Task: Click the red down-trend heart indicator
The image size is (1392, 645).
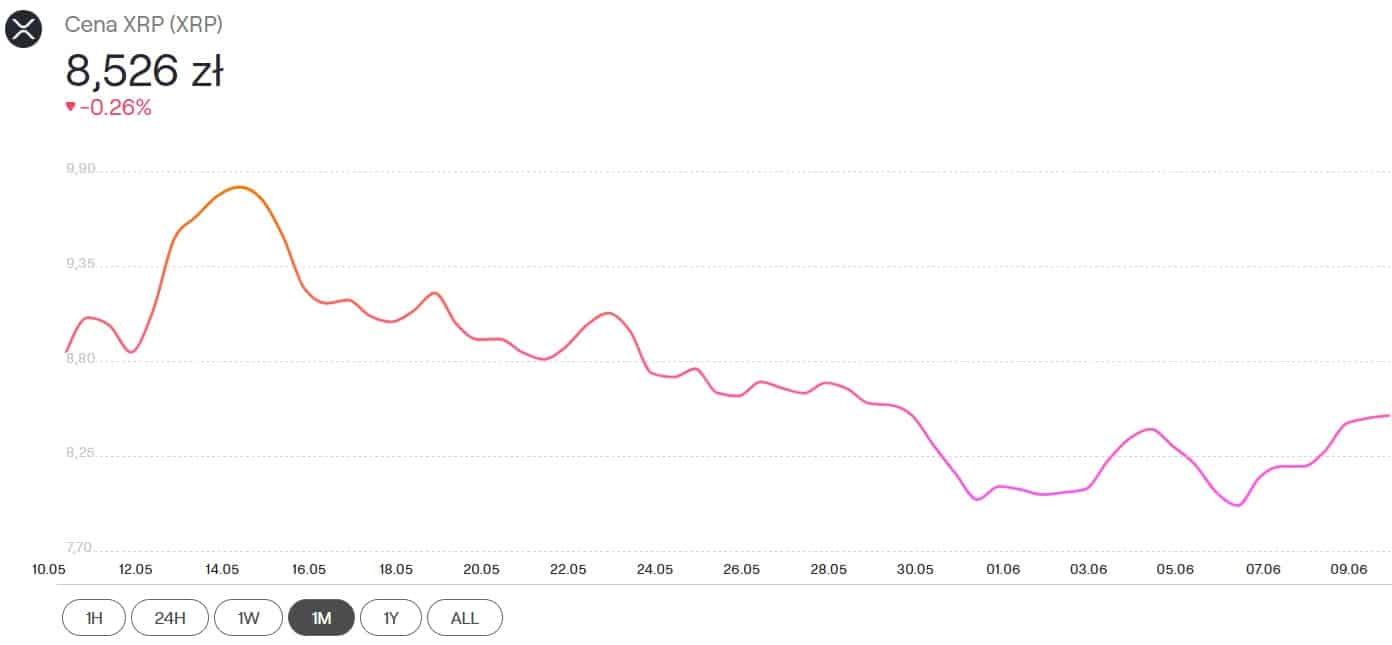Action: [x=70, y=107]
